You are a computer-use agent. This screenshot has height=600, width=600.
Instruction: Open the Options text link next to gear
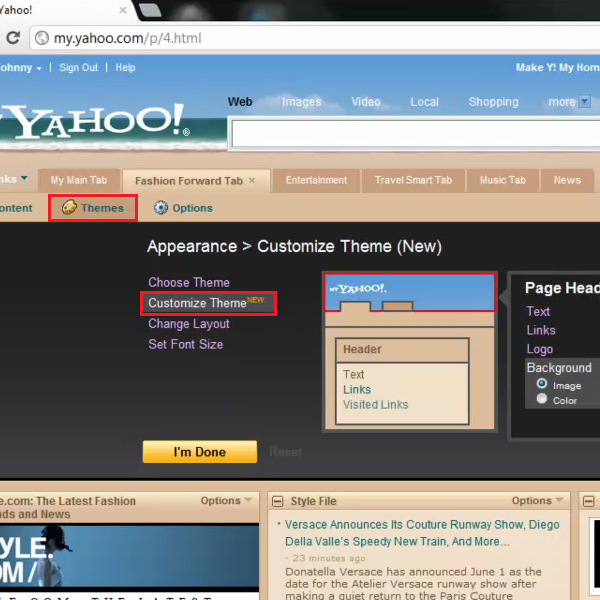click(x=192, y=208)
